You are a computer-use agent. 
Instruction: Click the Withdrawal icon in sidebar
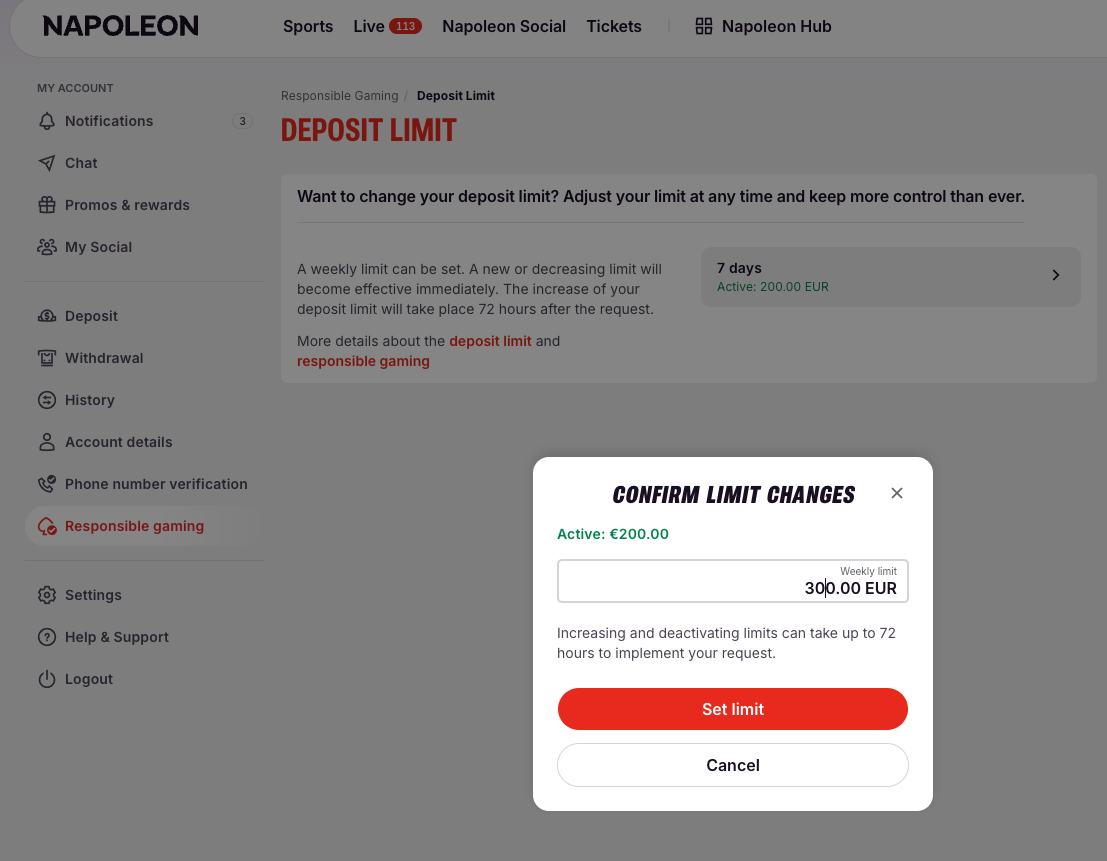(47, 359)
